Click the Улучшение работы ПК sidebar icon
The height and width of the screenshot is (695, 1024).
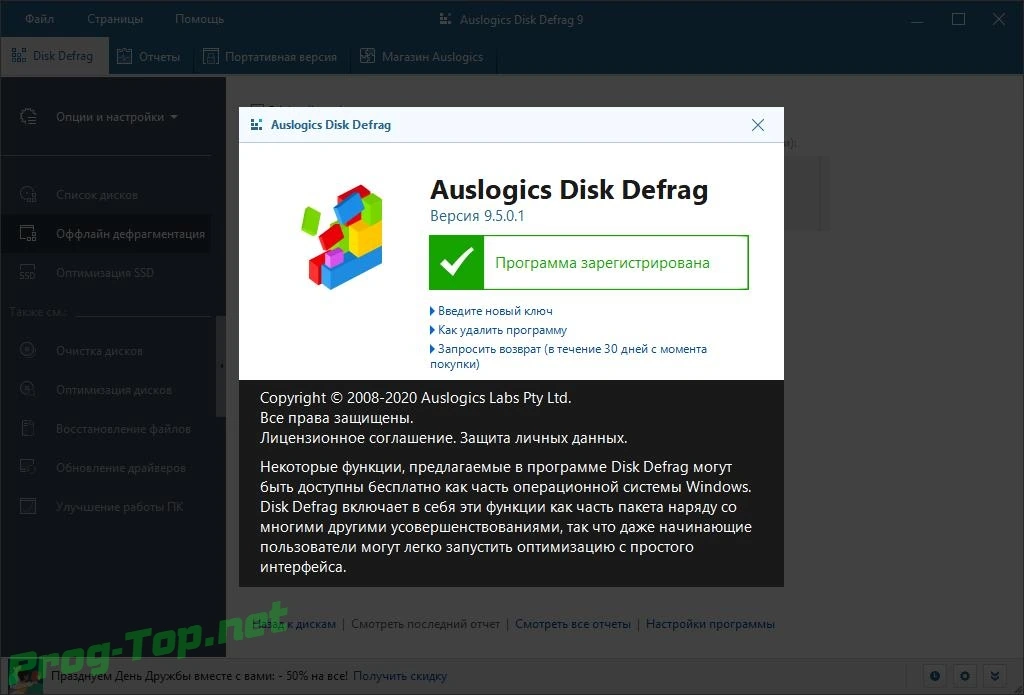point(27,506)
